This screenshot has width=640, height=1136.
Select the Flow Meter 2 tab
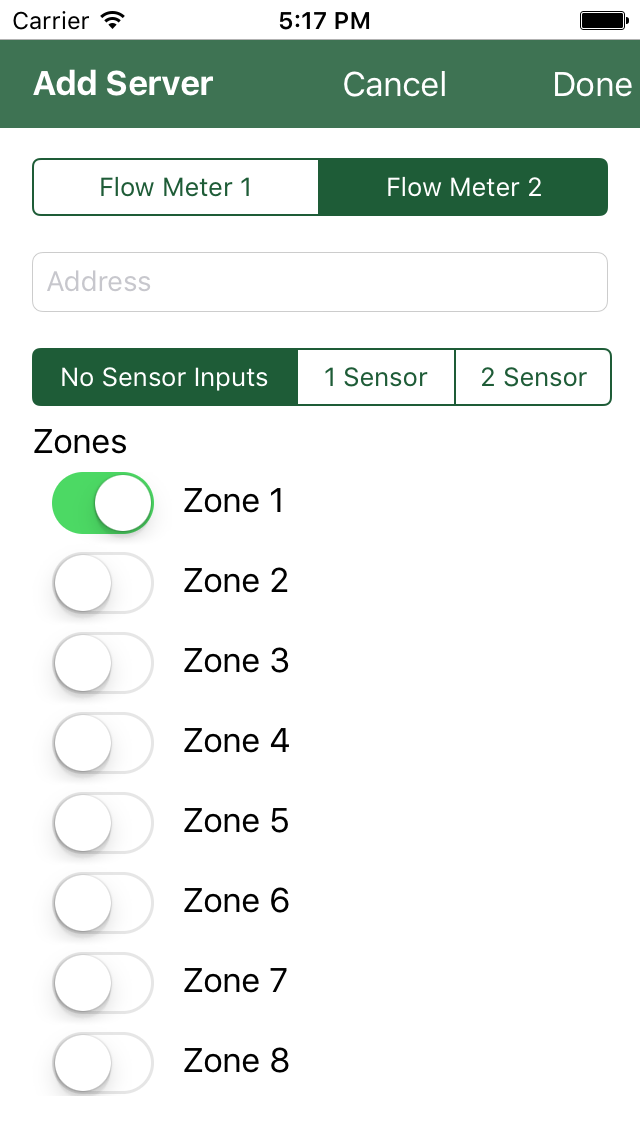(x=463, y=187)
